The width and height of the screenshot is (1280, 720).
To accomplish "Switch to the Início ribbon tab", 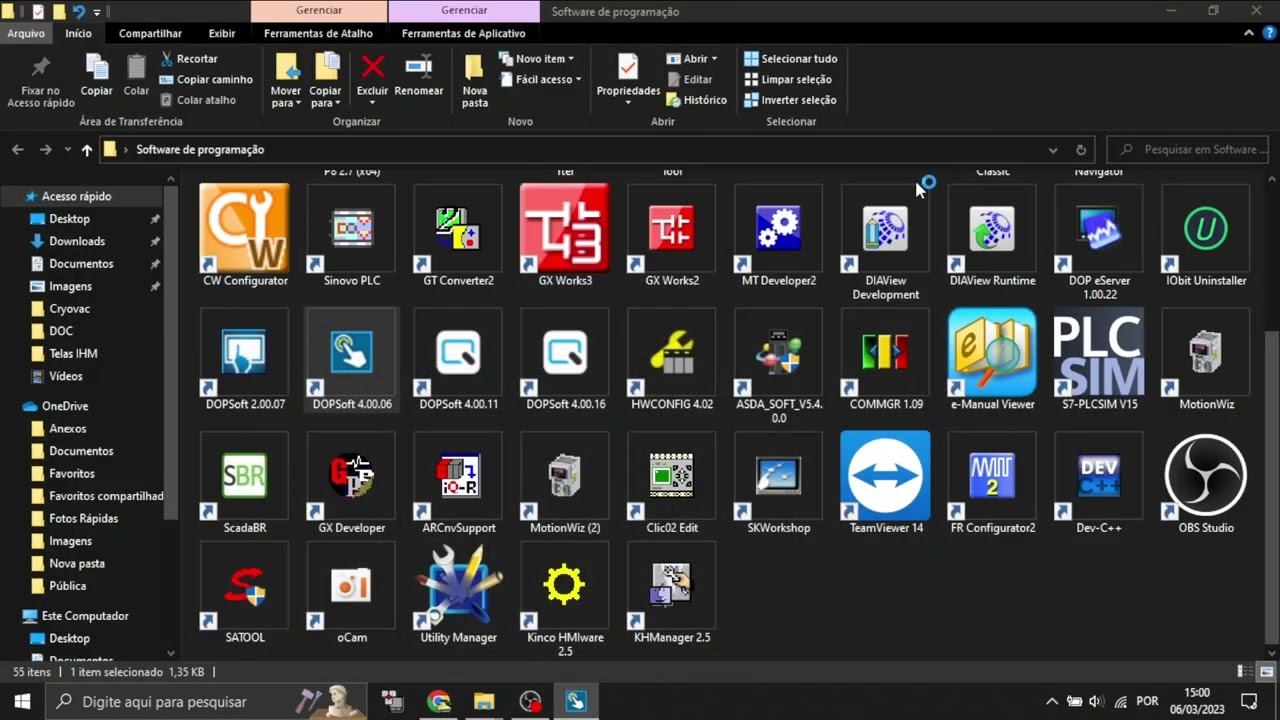I will click(78, 33).
